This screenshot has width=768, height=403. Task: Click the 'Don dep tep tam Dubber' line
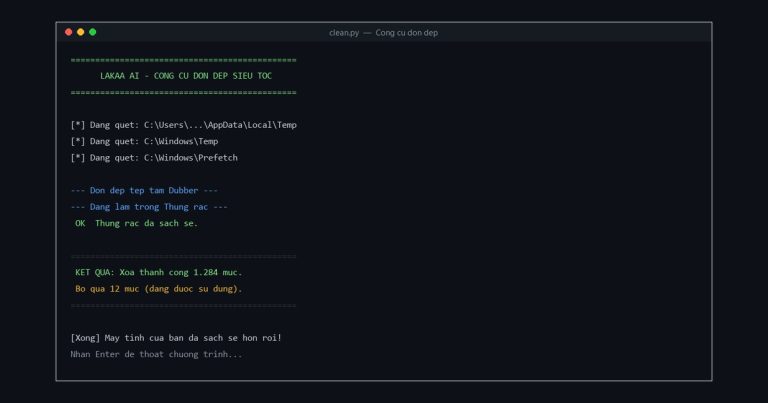coord(144,190)
